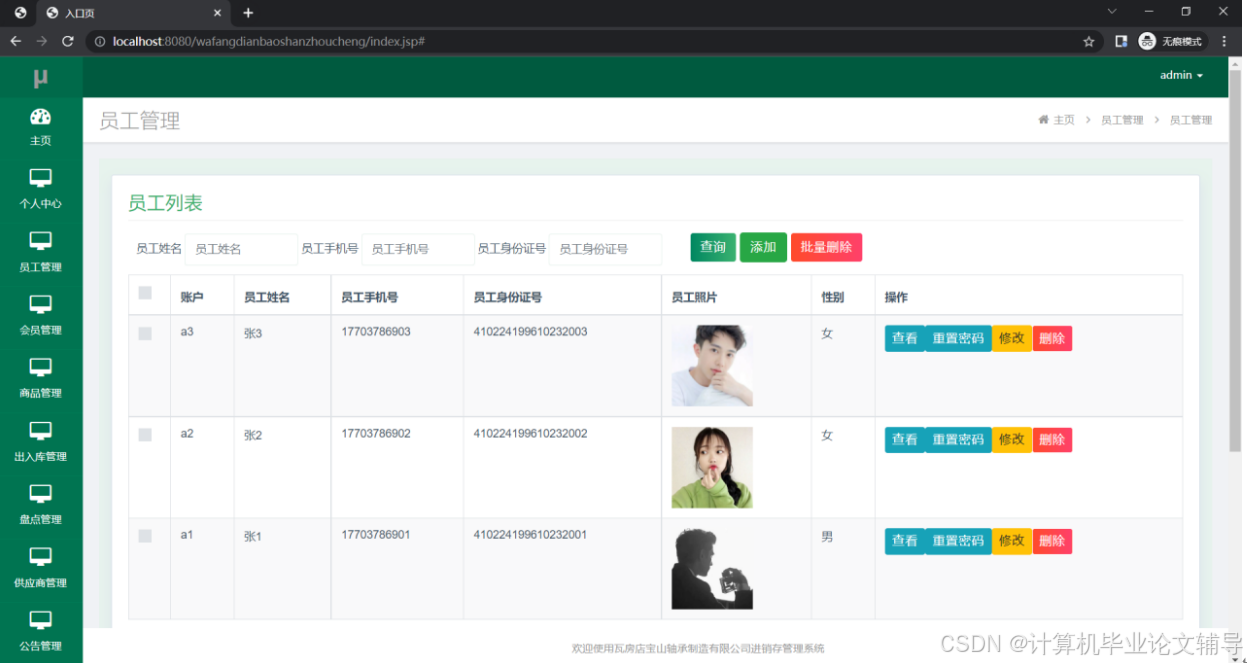Click the browser forward arrow
Screen dimensions: 1247x663
pyautogui.click(x=41, y=41)
